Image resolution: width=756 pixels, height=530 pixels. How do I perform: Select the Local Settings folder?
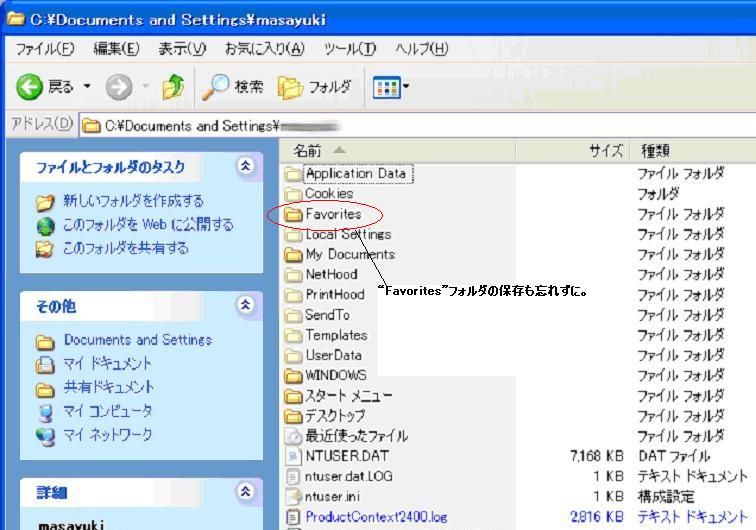[x=349, y=234]
